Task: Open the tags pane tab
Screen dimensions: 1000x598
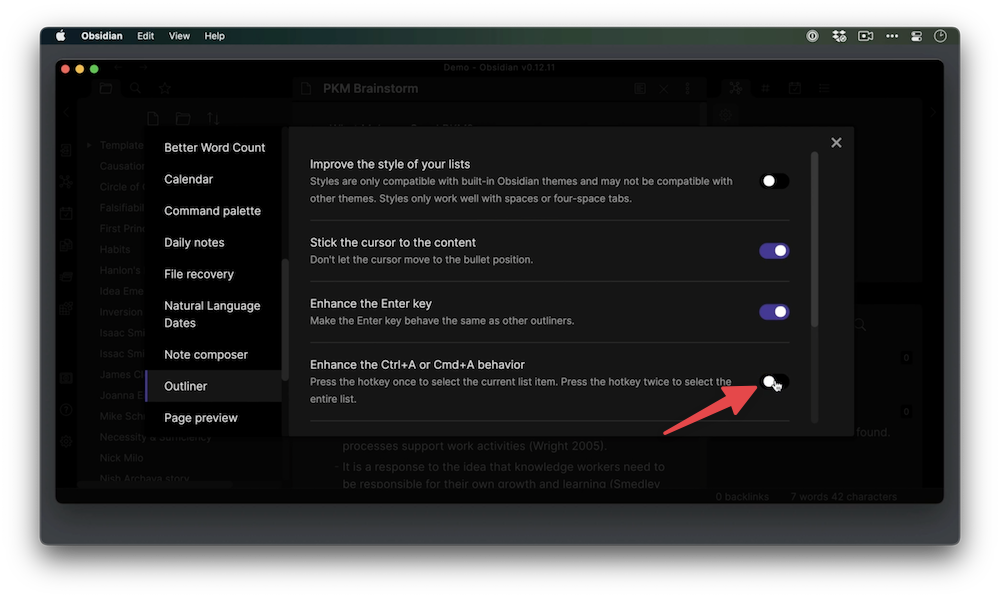Action: click(x=765, y=89)
